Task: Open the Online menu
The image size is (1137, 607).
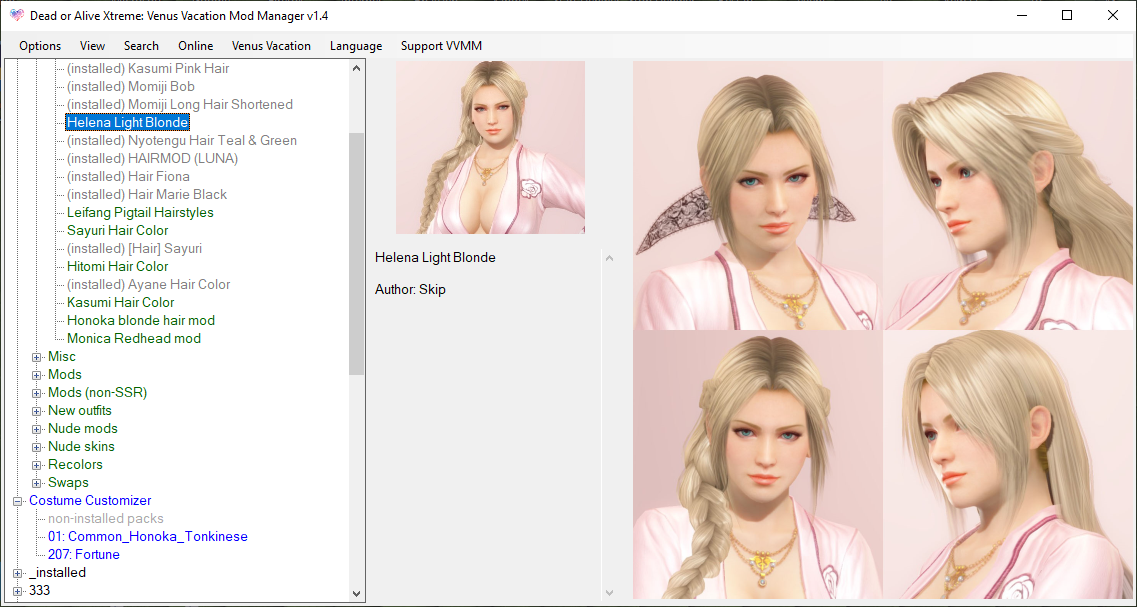Action: (x=196, y=46)
